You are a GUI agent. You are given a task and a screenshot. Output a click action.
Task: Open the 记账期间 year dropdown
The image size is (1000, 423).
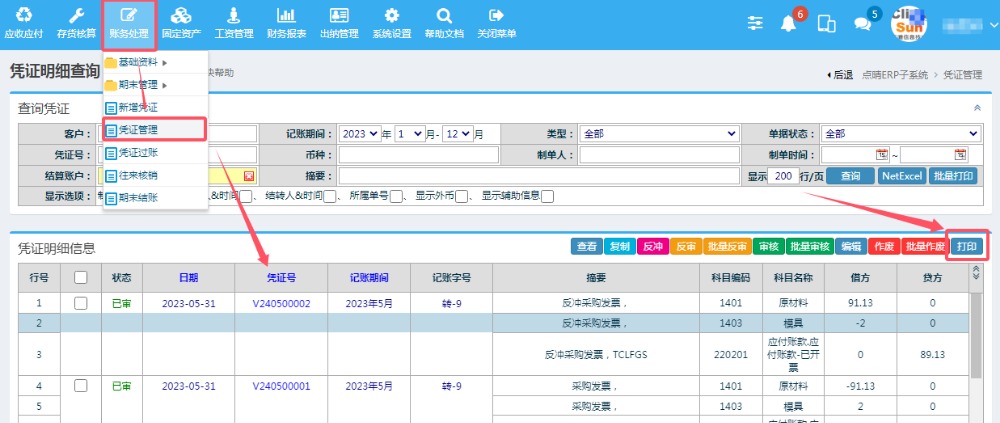pyautogui.click(x=360, y=134)
